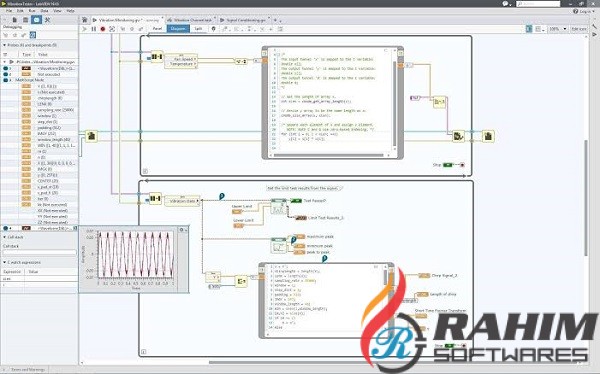
Task: Click the upper loop timing node icon
Action: (157, 57)
